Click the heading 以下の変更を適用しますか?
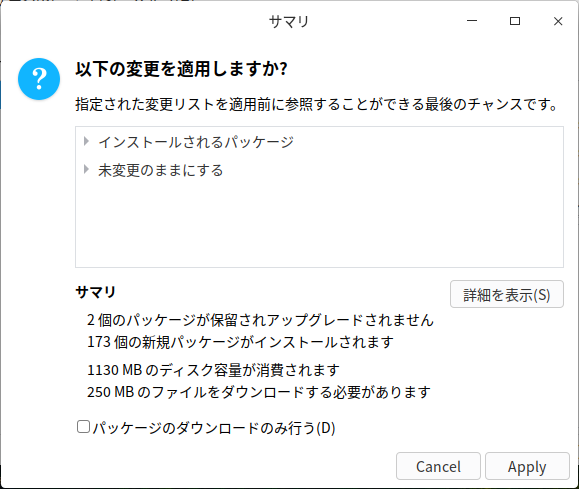579x489 pixels. (181, 69)
